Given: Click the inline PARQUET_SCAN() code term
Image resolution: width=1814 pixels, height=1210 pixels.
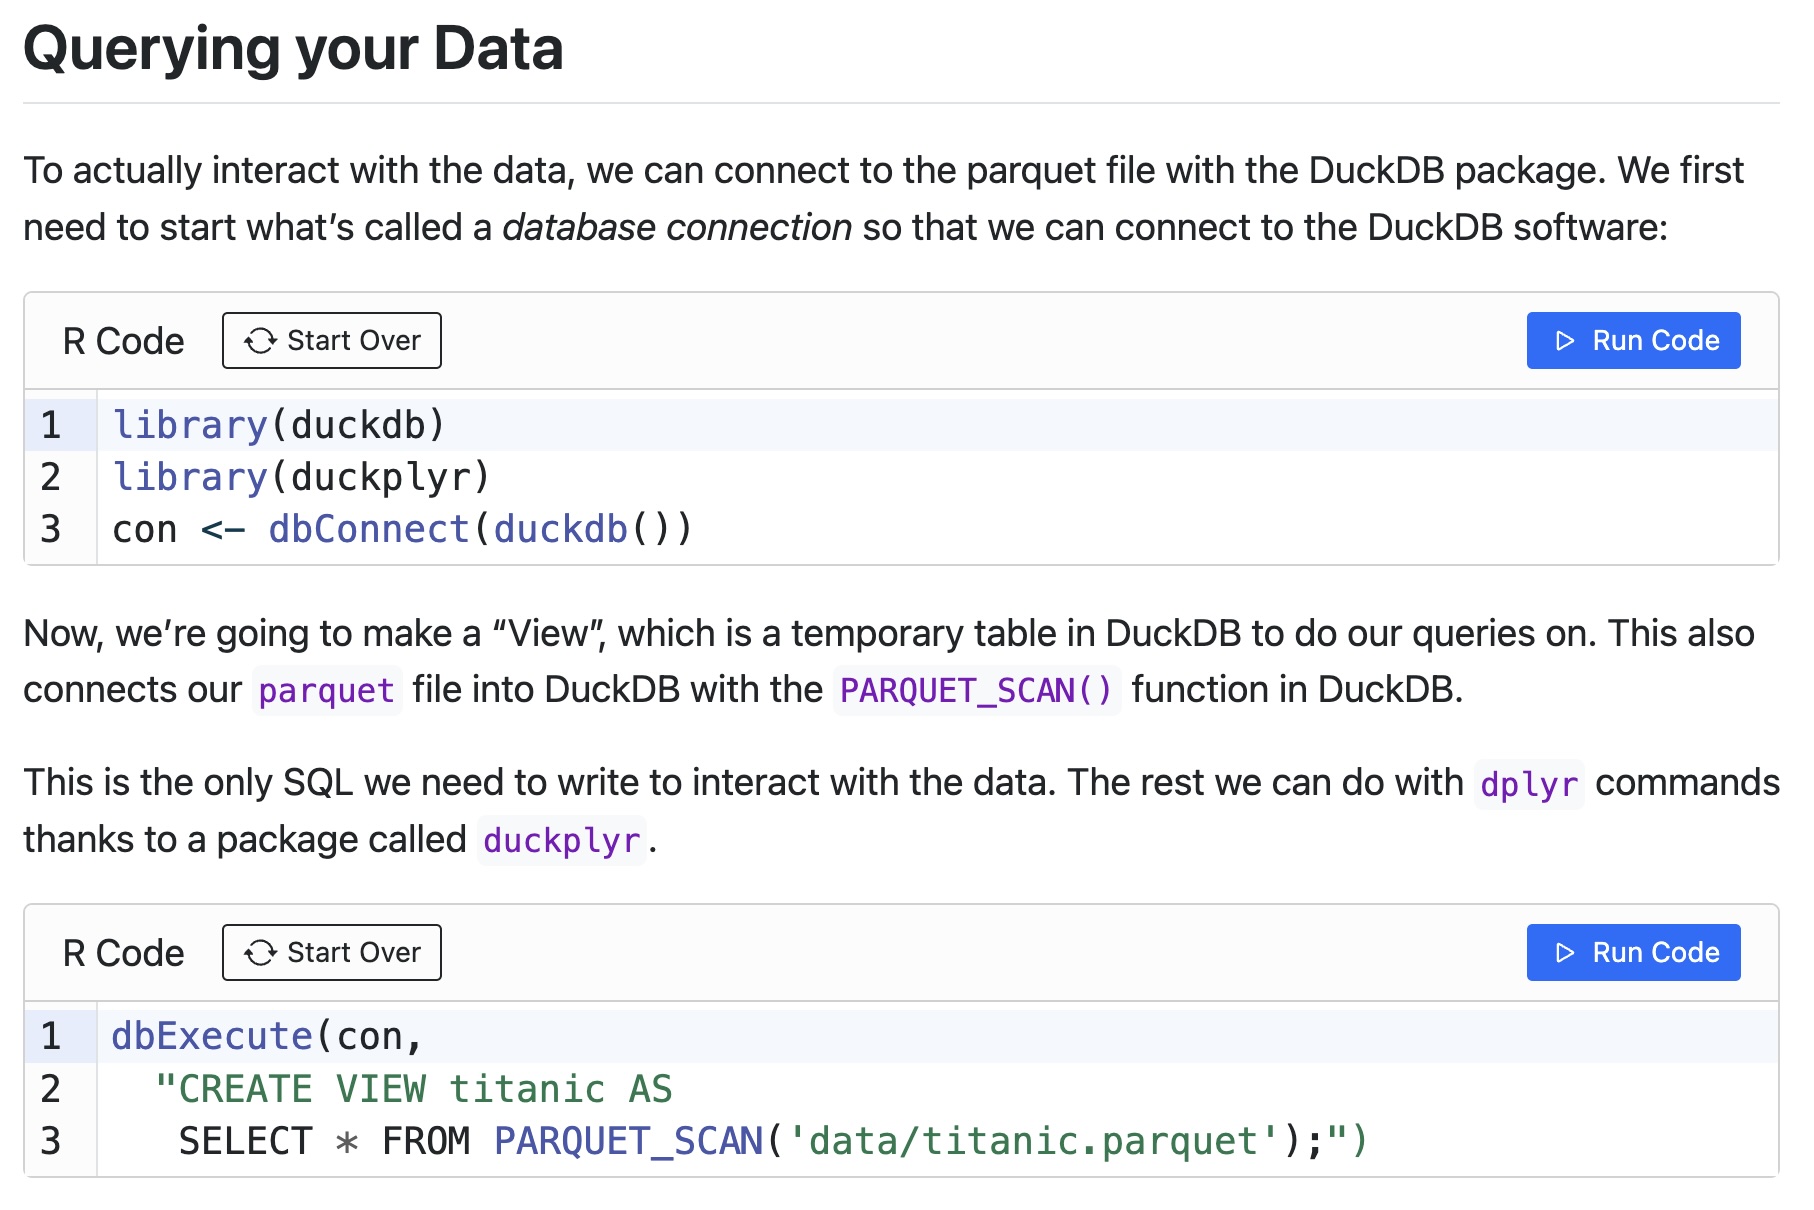Looking at the screenshot, I should [x=975, y=691].
